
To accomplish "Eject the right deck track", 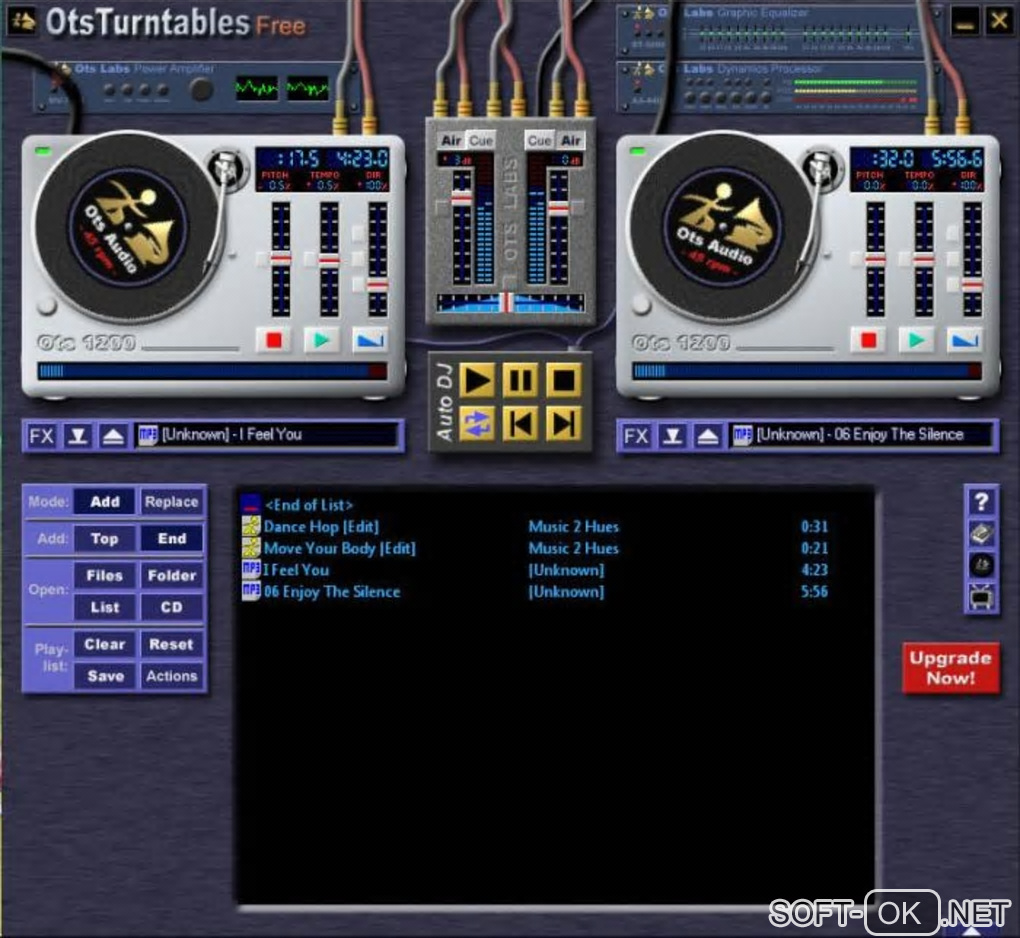I will coord(708,435).
